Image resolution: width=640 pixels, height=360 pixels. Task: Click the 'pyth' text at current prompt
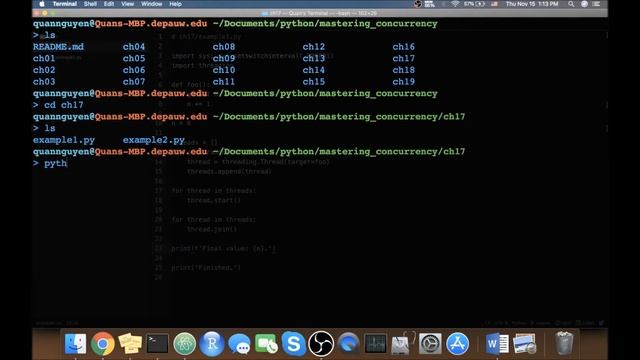(56, 163)
